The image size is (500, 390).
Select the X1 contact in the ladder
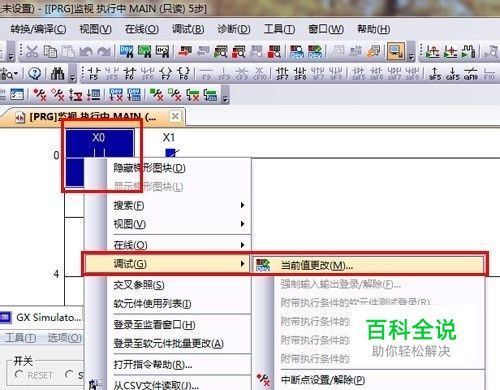tap(170, 145)
